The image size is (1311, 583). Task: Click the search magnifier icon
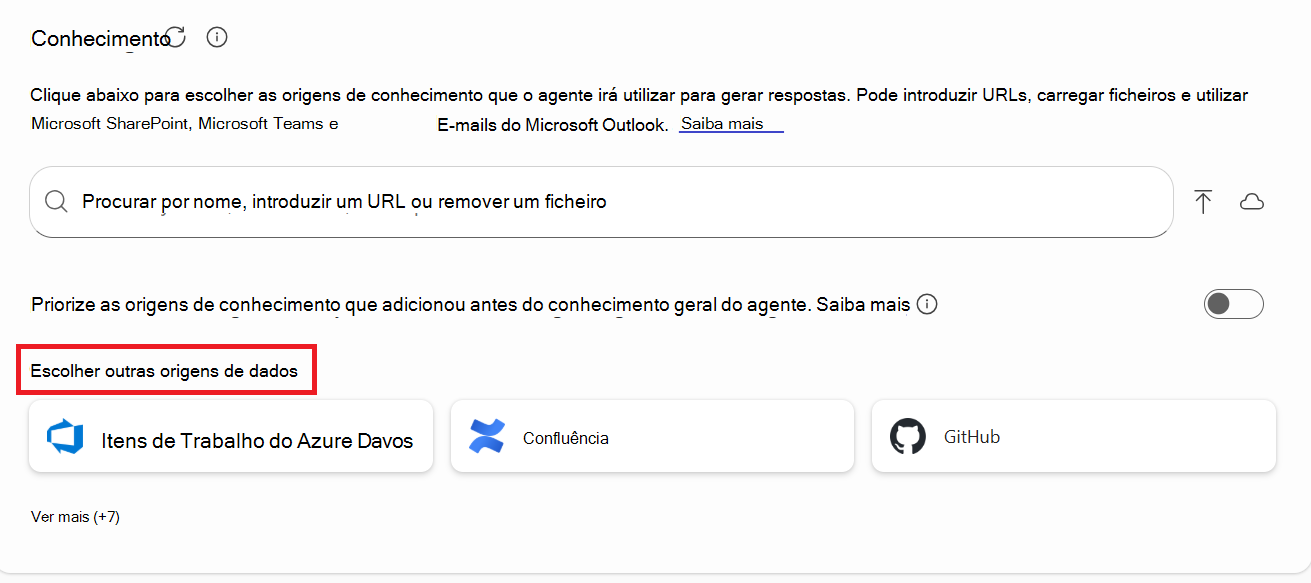point(56,201)
